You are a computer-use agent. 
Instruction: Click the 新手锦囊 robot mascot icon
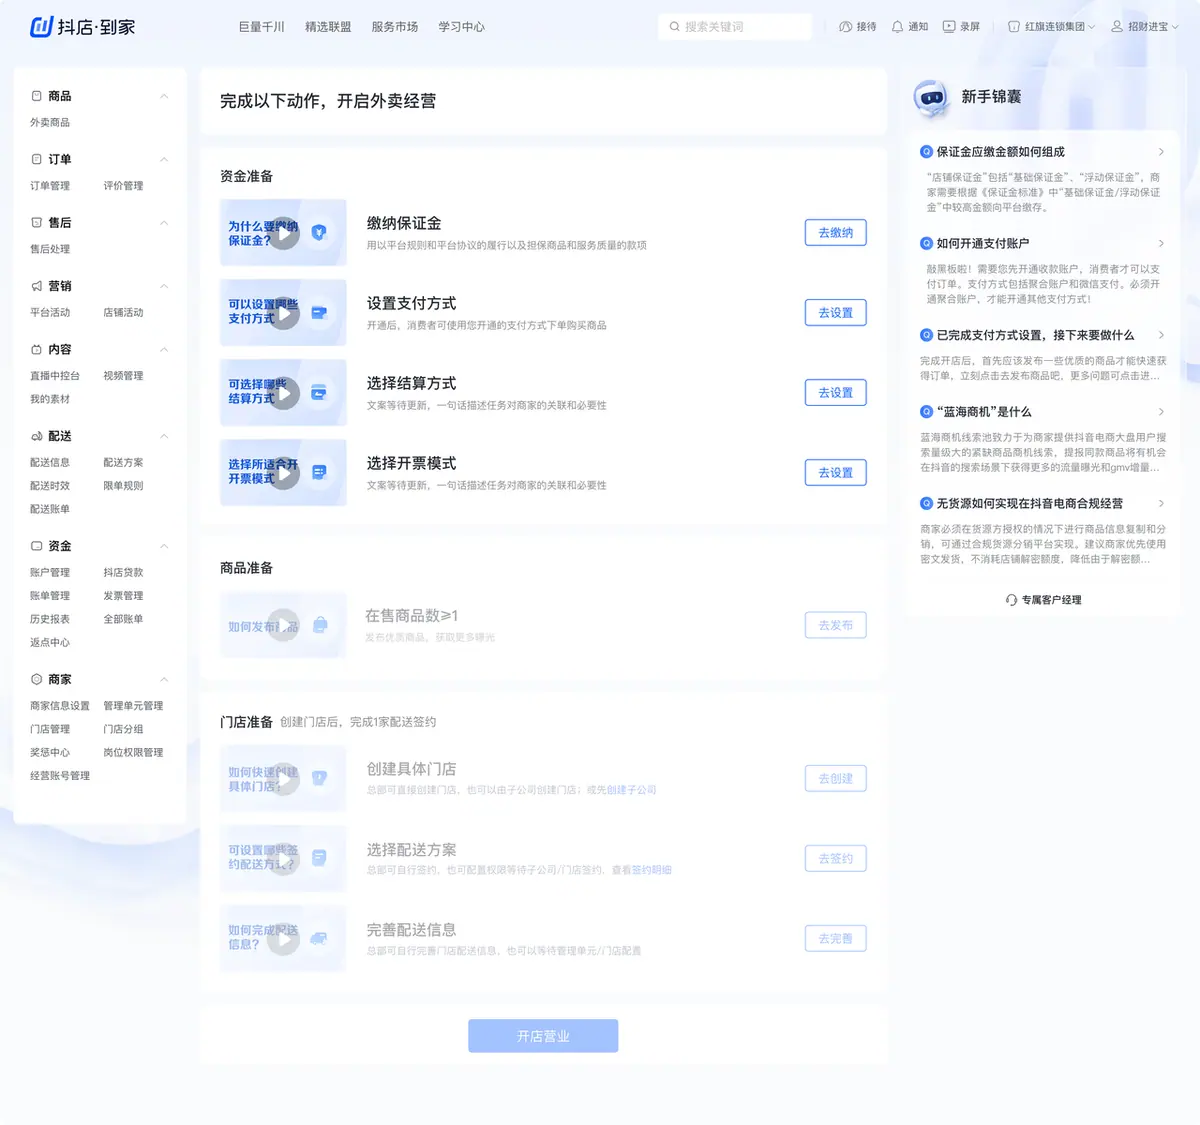(932, 98)
